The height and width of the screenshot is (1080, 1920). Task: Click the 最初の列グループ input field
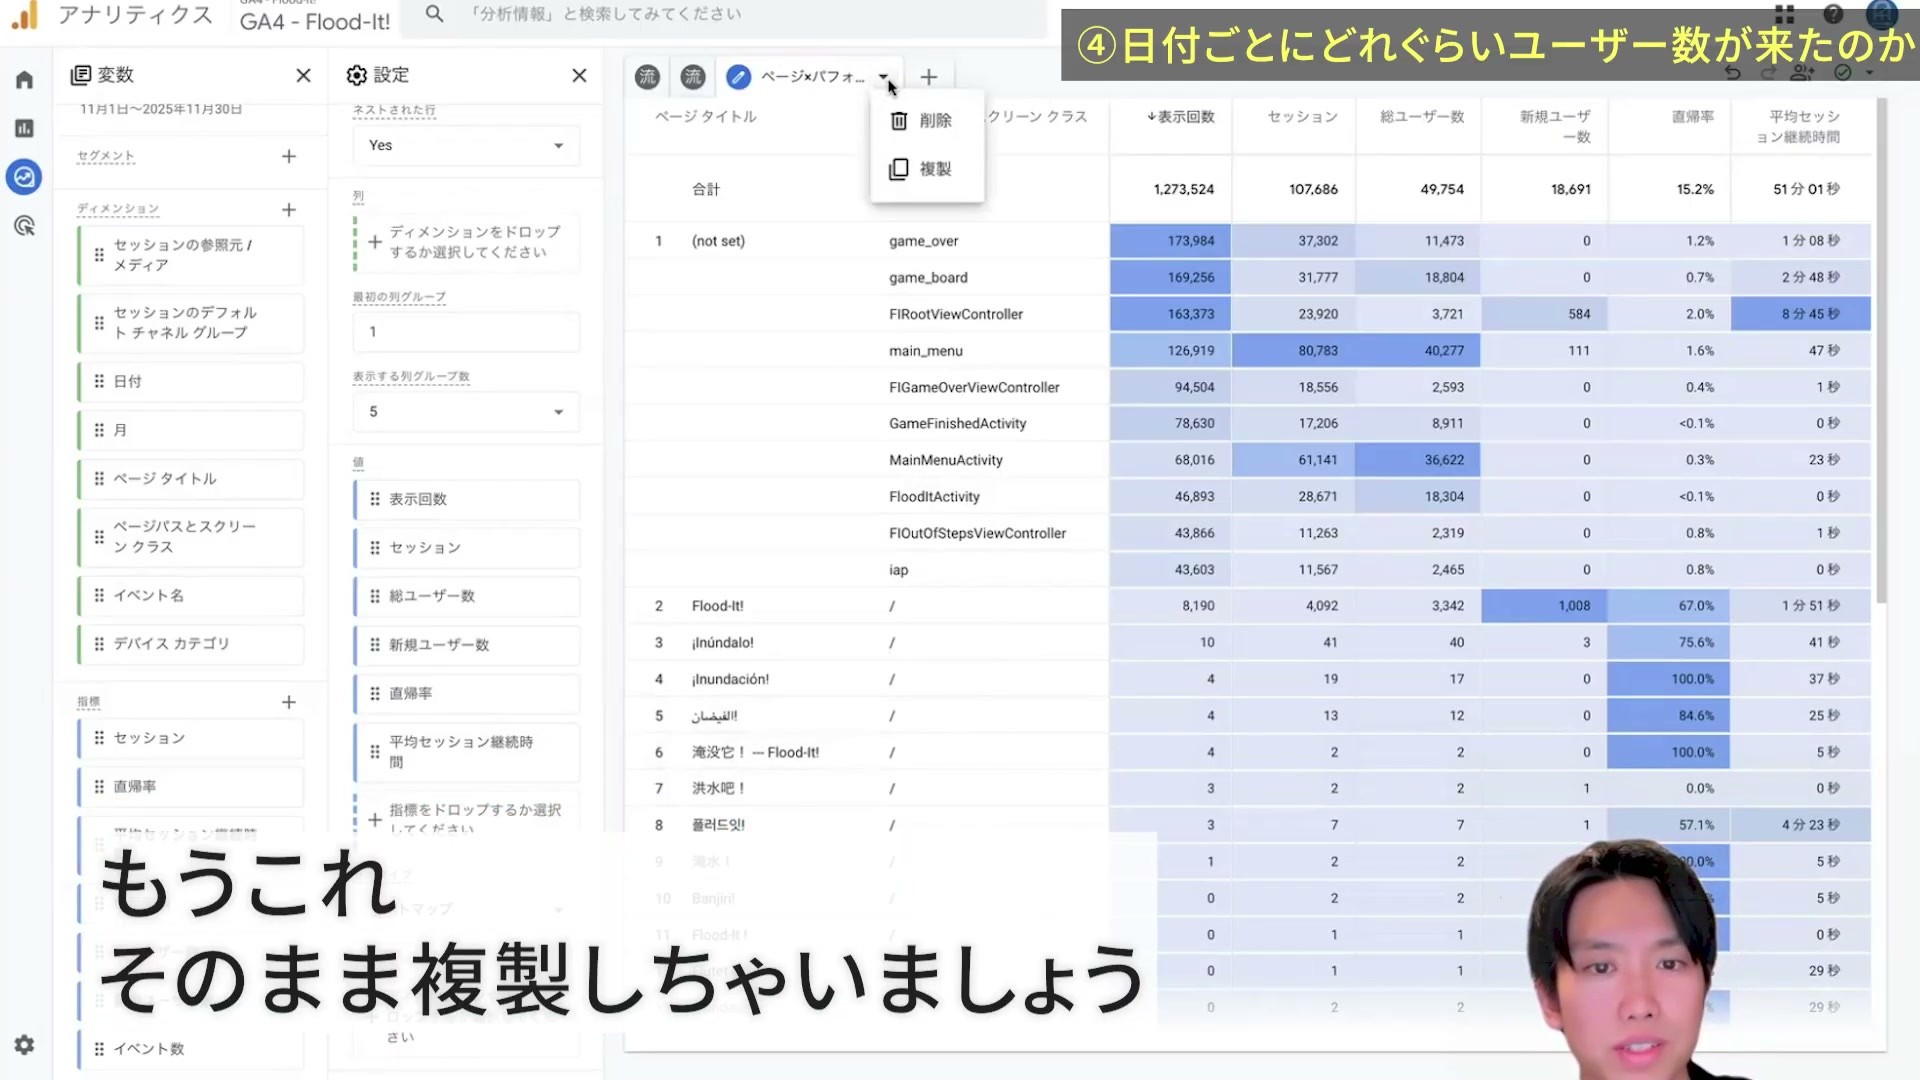click(466, 332)
